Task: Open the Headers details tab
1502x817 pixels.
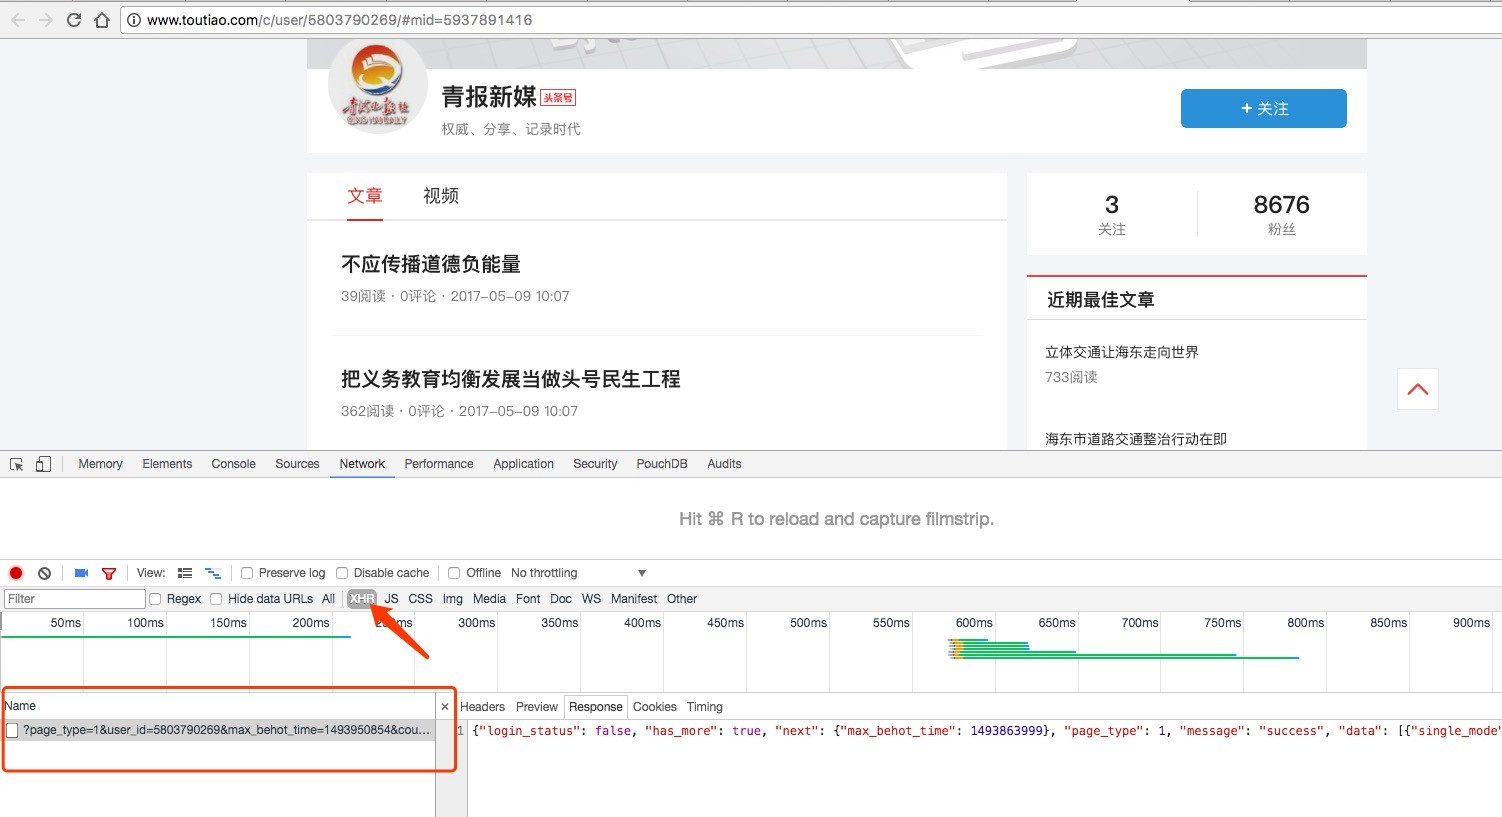Action: (483, 707)
